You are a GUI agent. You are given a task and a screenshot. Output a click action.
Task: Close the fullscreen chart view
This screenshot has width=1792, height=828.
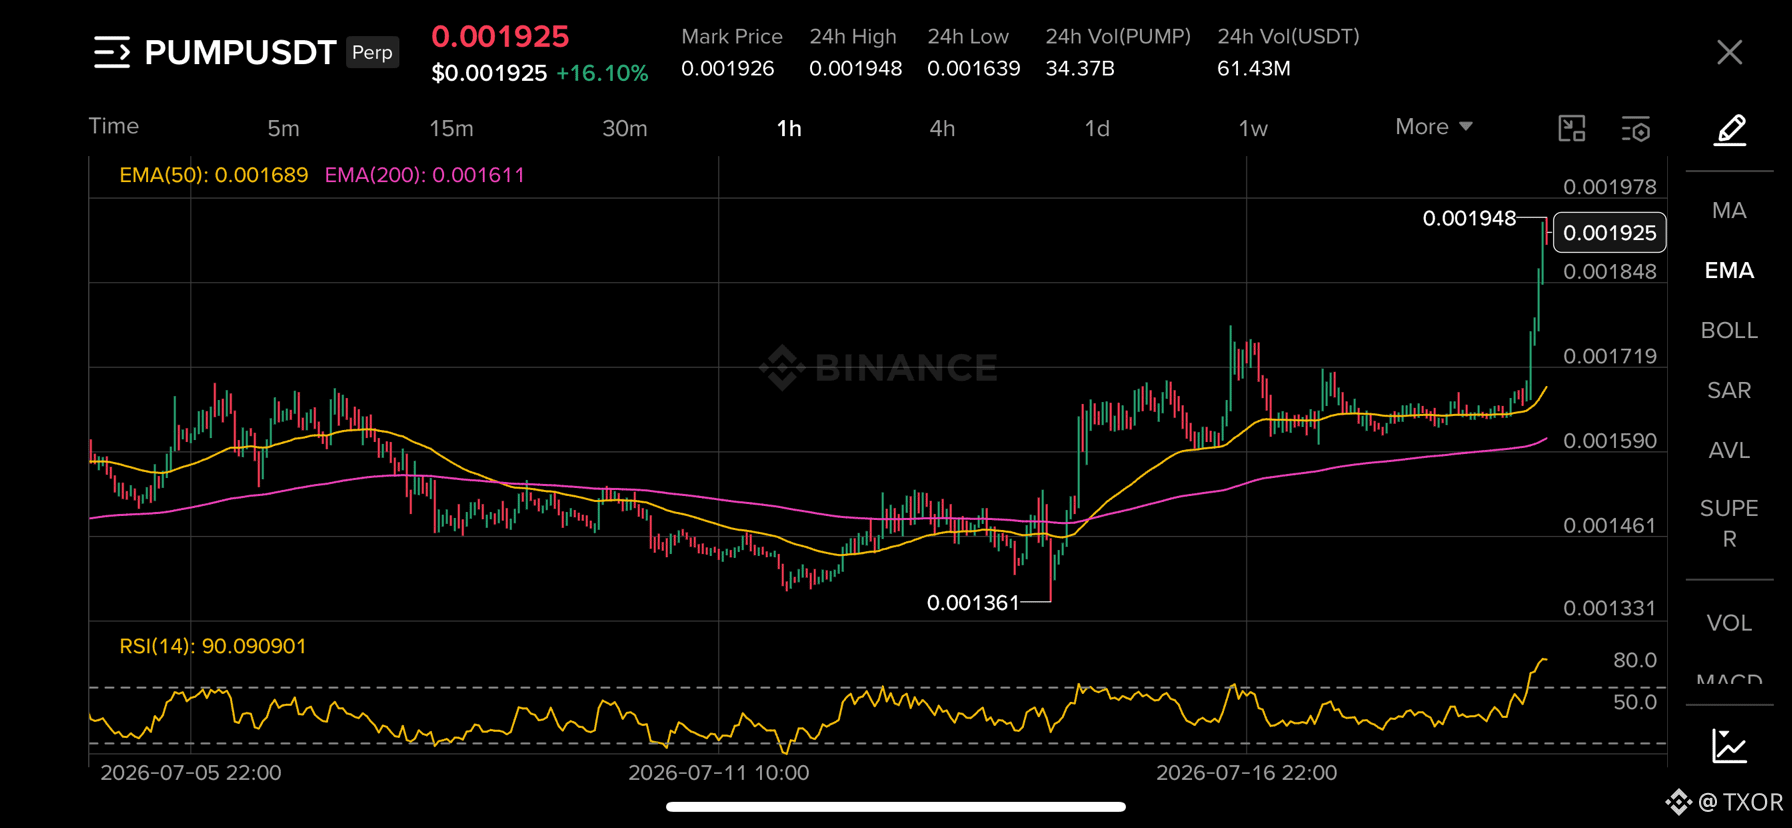click(1729, 52)
